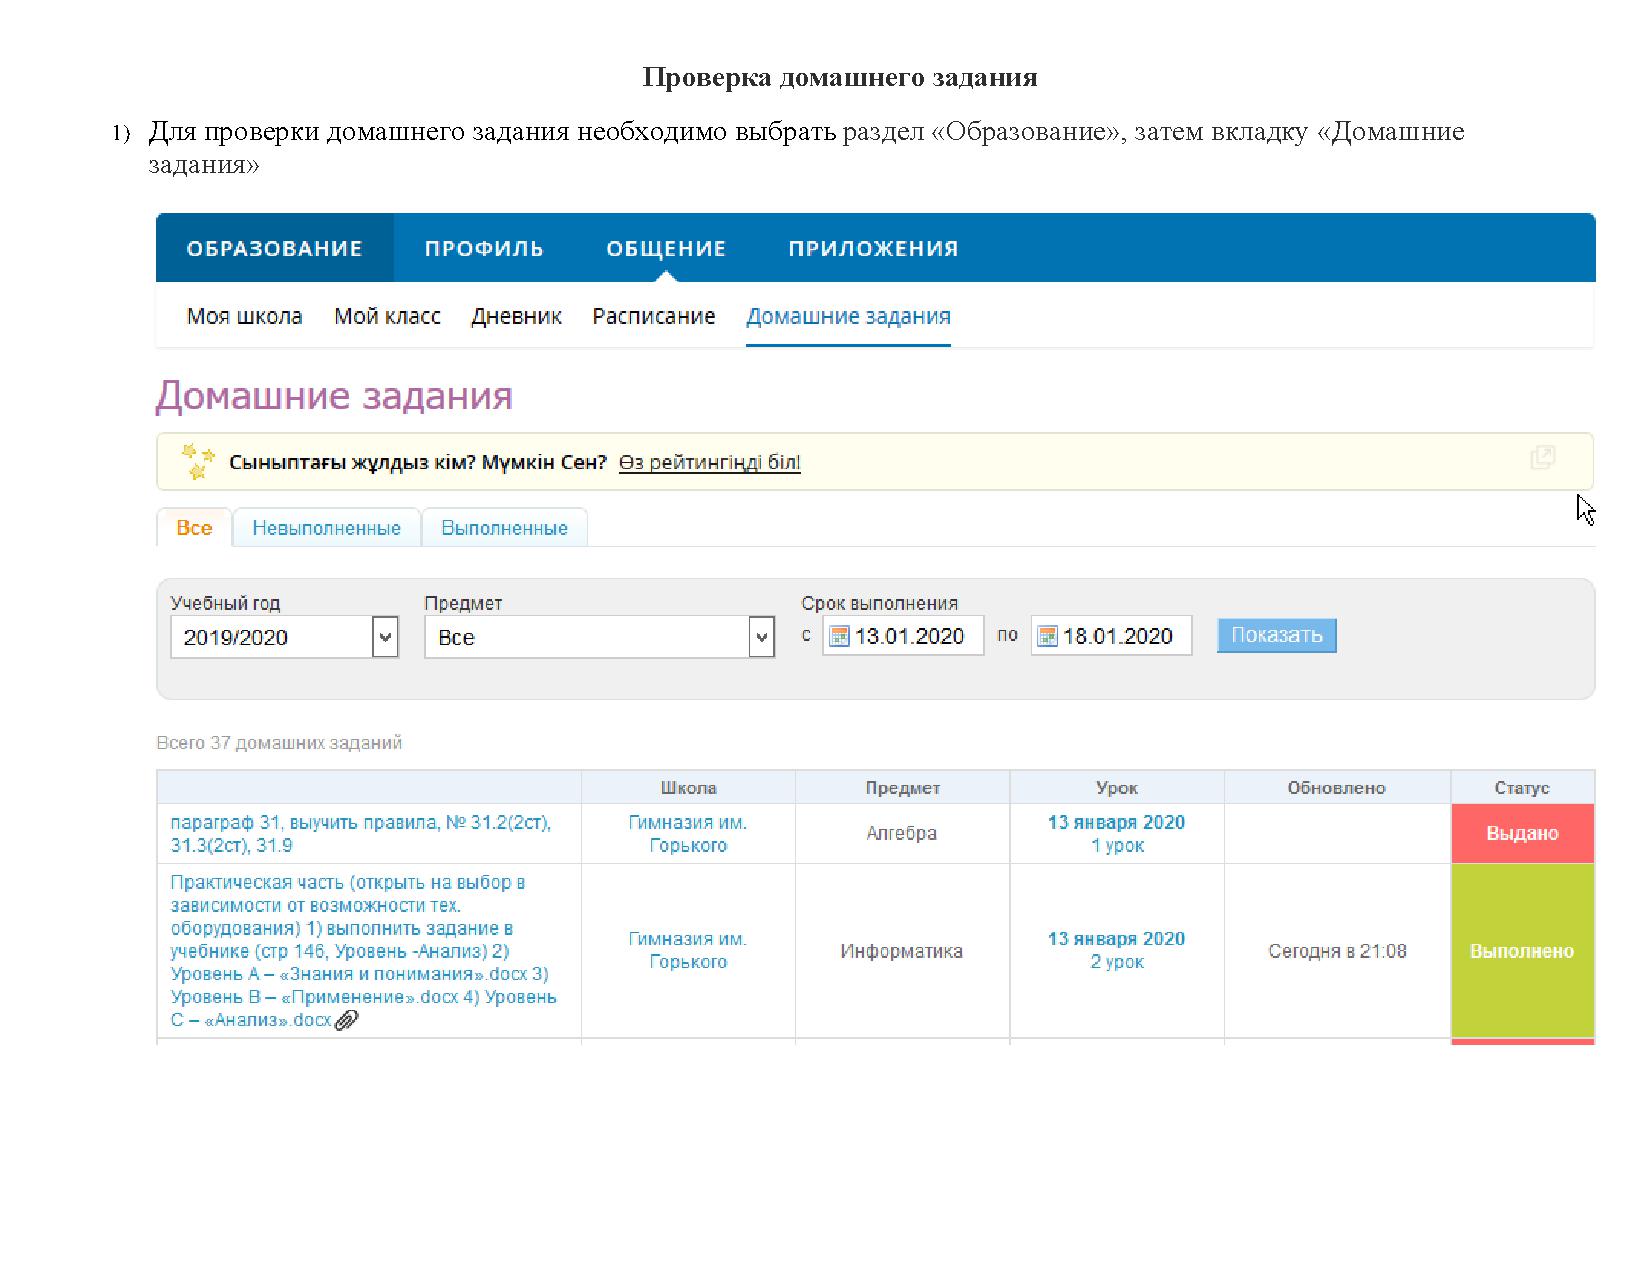Switch to the Все filter tab
Viewport: 1650px width, 1275px height.
pyautogui.click(x=194, y=528)
